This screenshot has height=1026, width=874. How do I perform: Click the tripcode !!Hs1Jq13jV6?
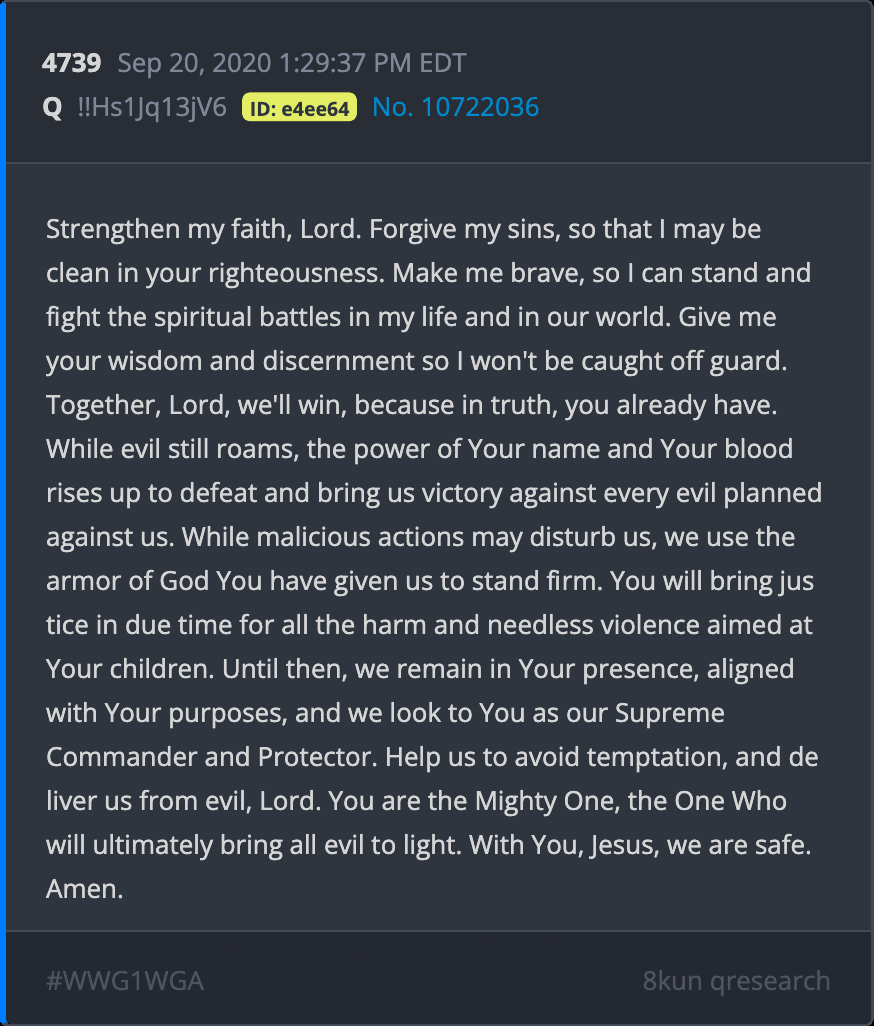click(152, 108)
